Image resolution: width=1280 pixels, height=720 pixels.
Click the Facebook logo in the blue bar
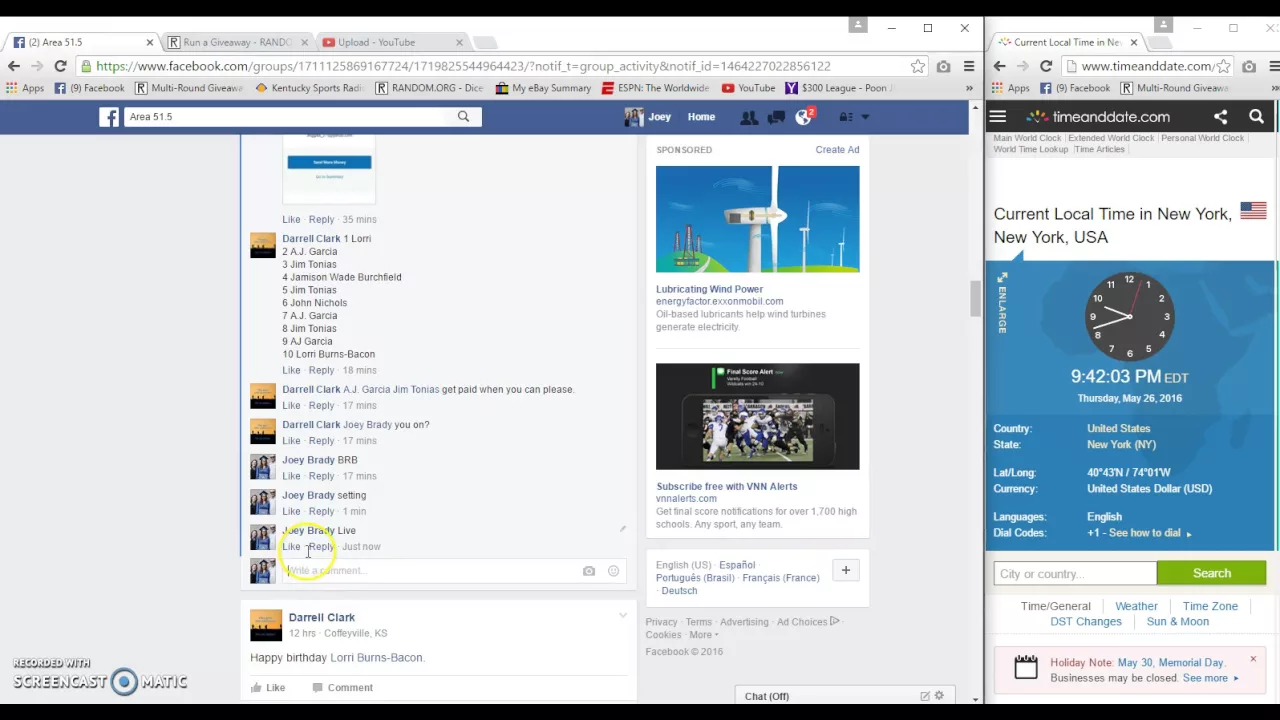click(109, 117)
